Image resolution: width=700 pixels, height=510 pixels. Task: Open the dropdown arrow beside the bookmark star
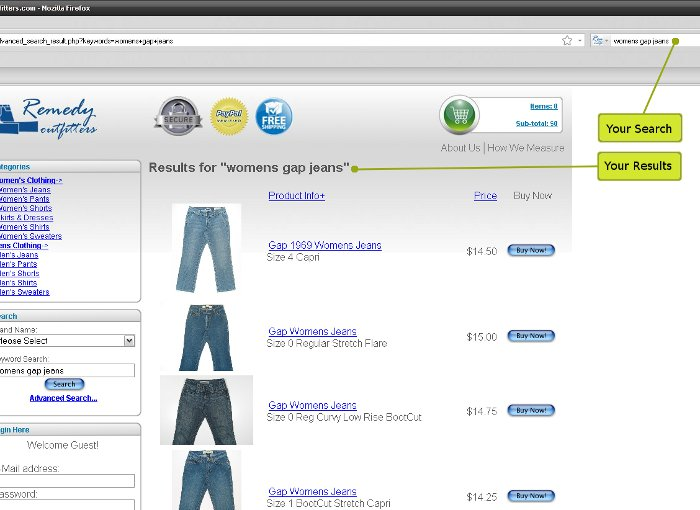click(579, 41)
